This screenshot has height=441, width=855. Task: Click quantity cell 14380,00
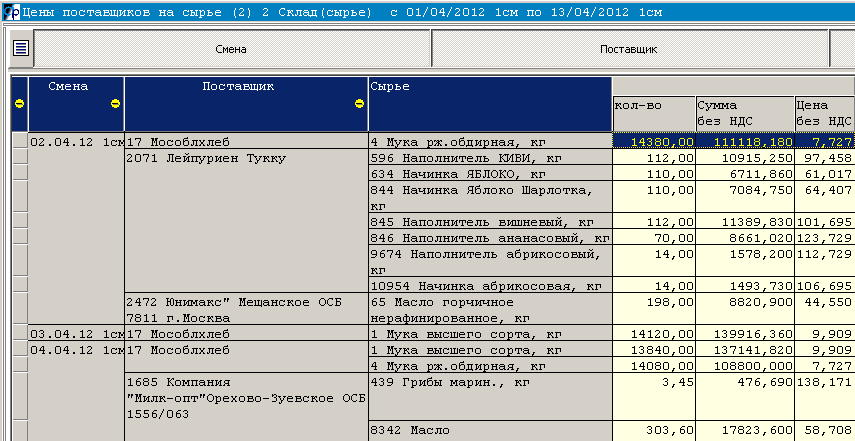point(654,142)
